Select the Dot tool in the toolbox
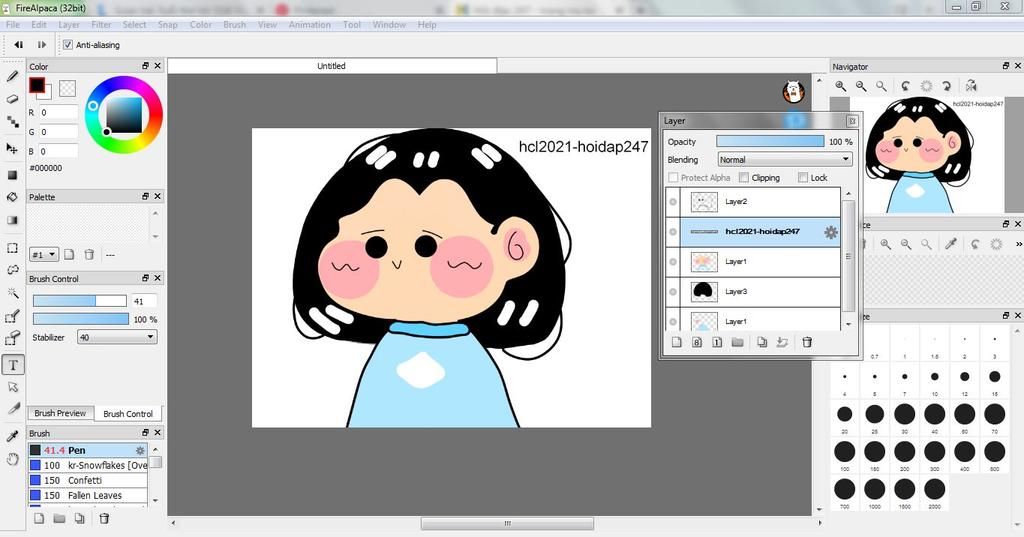 tap(12, 122)
